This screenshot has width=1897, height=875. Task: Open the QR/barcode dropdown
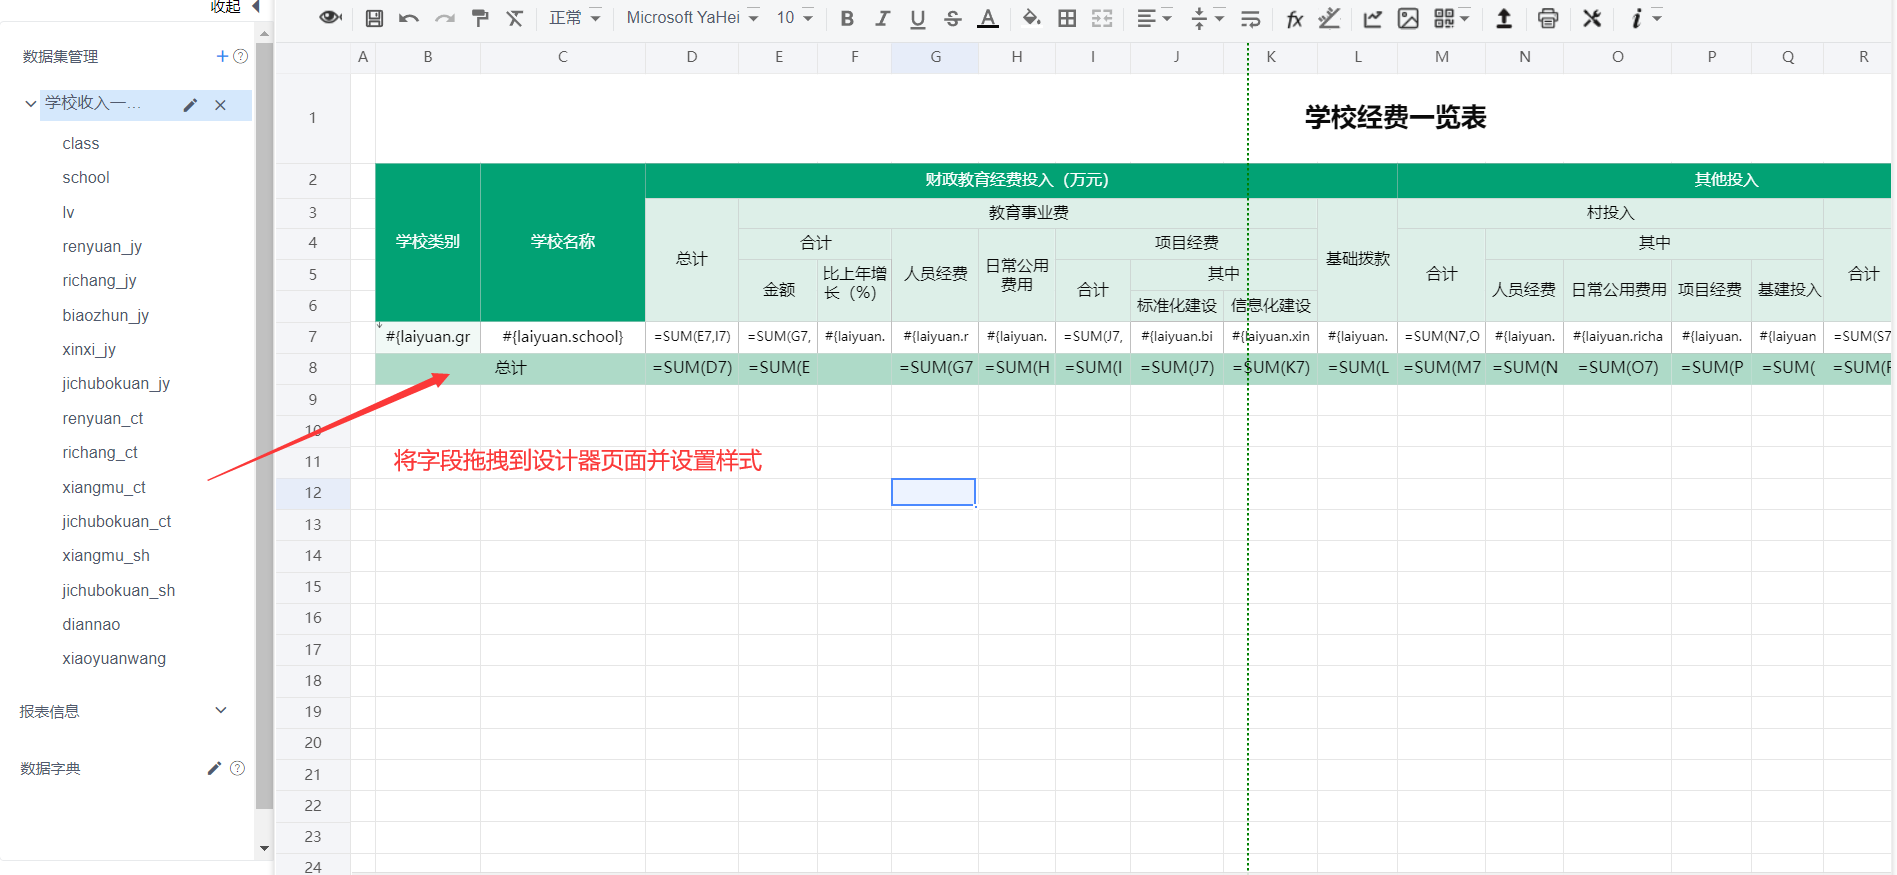[1451, 18]
